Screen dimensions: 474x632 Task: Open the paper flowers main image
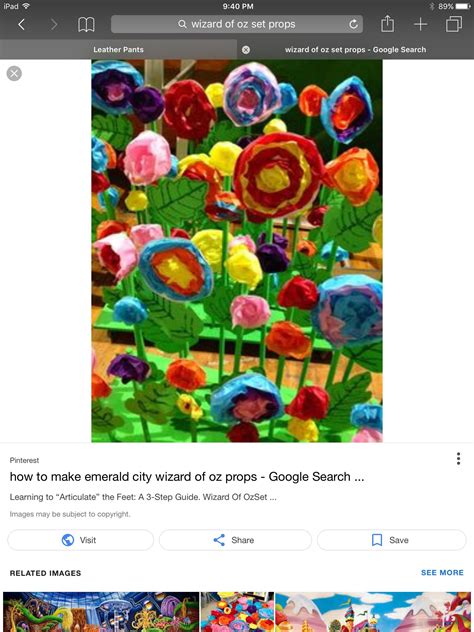pyautogui.click(x=237, y=251)
